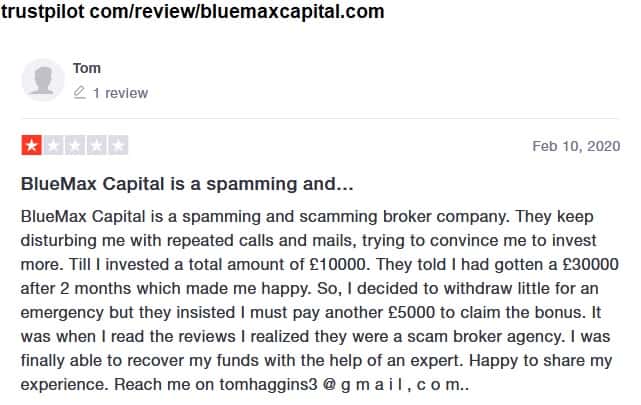Open review title "BlueMax Capital is a spamming and…"
This screenshot has height=405, width=641.
[x=187, y=185]
